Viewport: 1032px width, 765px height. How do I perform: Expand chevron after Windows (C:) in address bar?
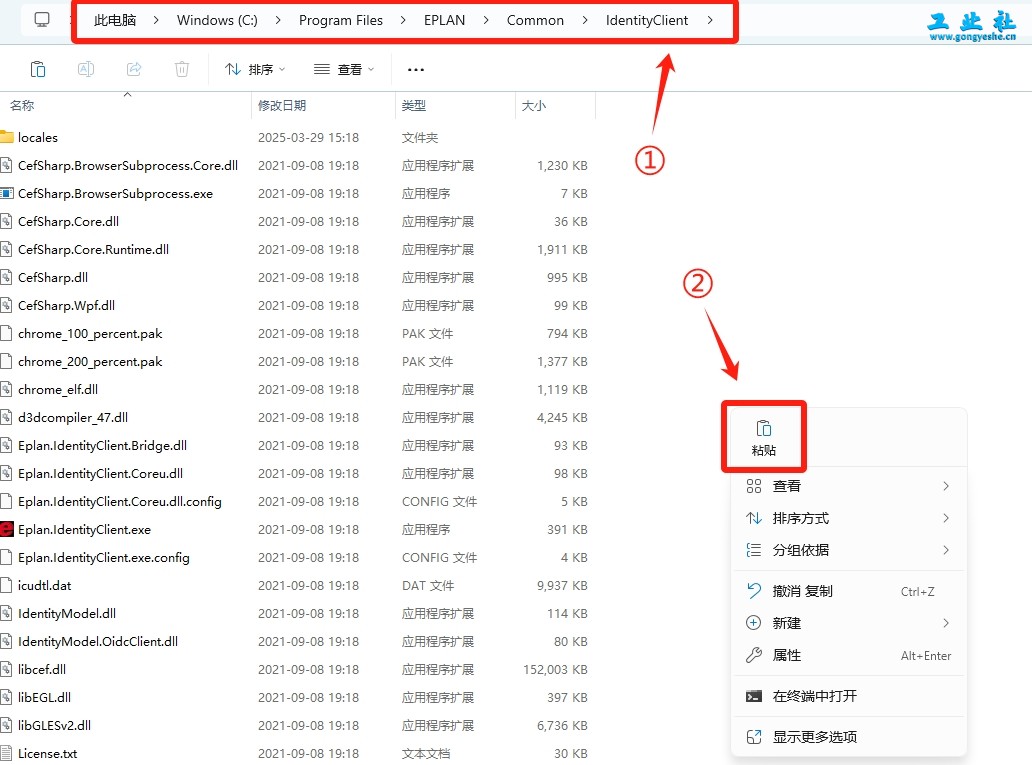coord(278,20)
